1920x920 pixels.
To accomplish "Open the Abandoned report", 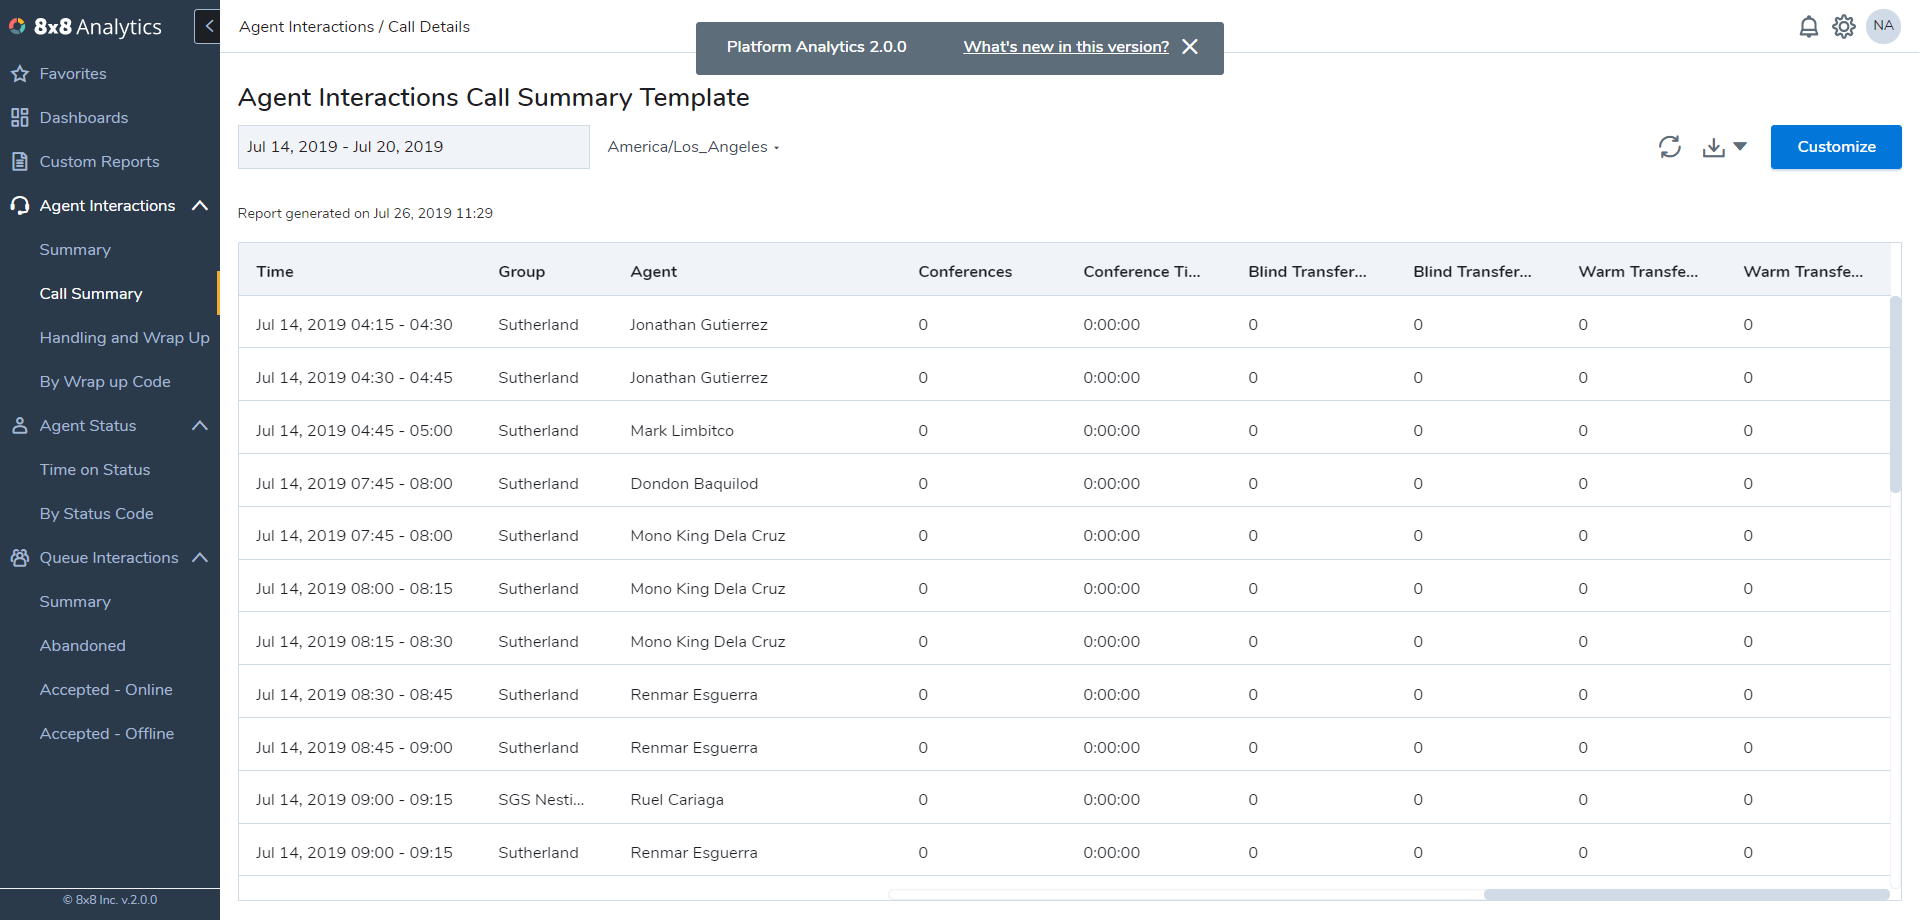I will [x=82, y=646].
